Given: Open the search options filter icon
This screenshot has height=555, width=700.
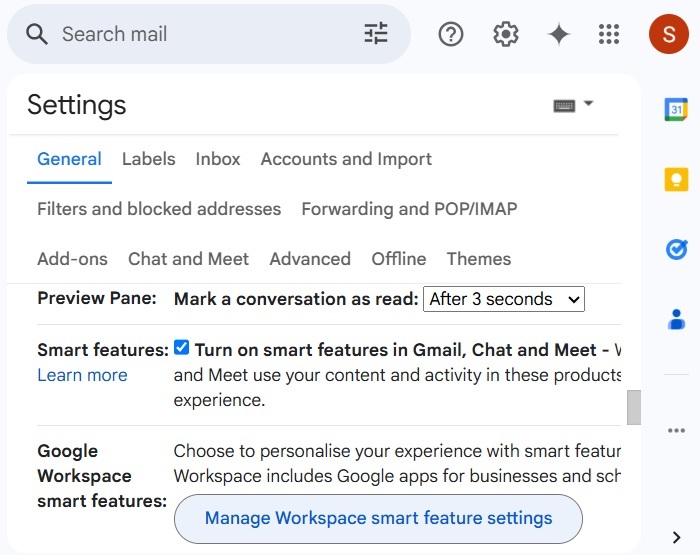Looking at the screenshot, I should 375,33.
